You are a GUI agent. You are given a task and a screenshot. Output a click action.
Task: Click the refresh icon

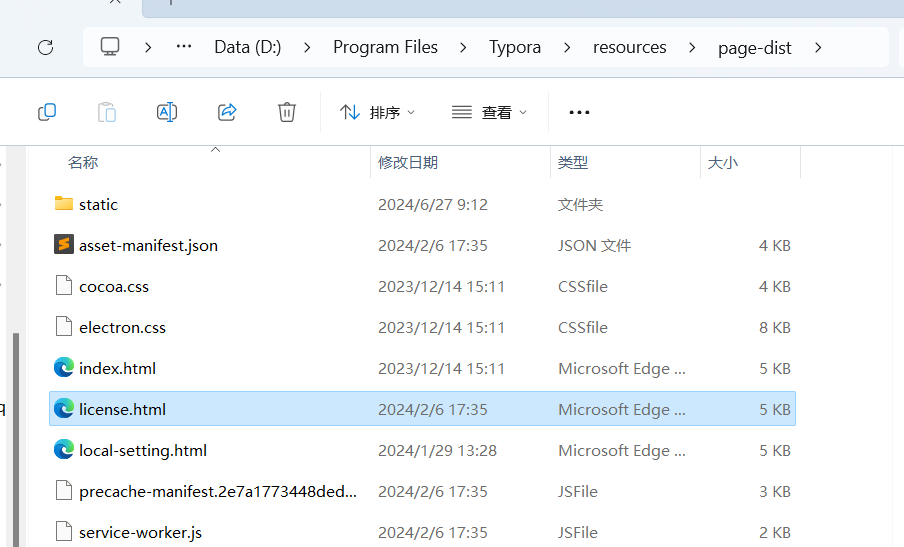pos(46,47)
